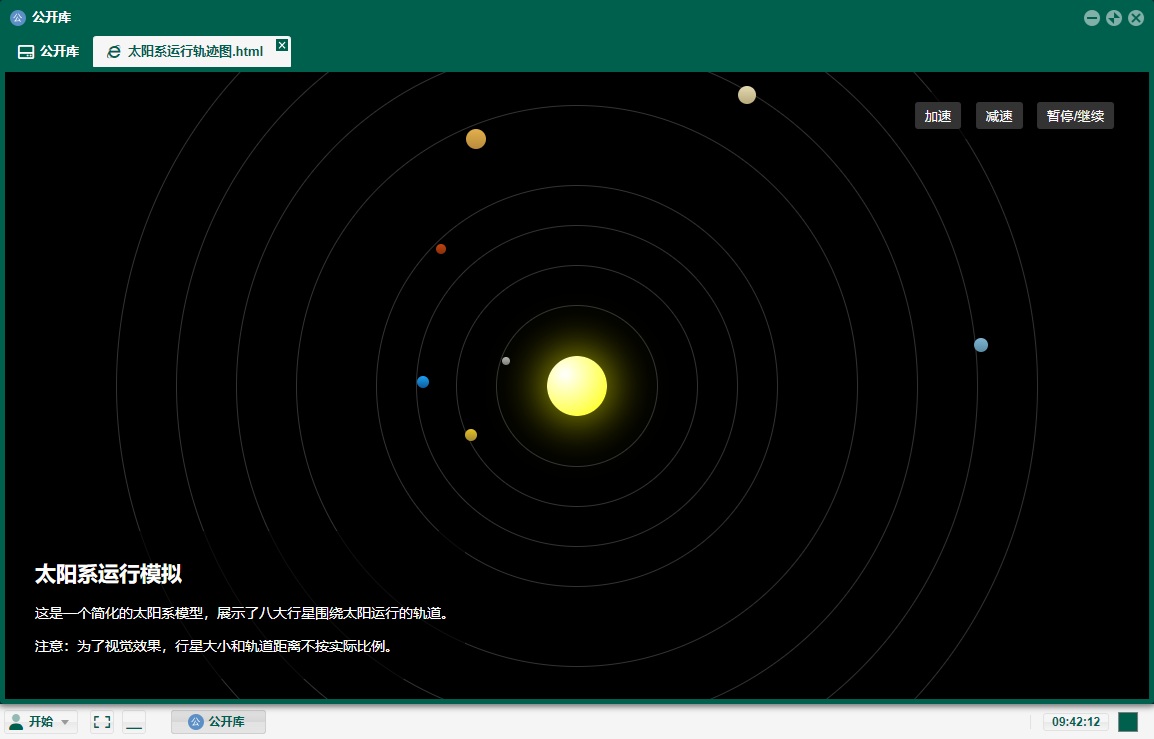Expand the 开始 start menu dropdown arrow
The height and width of the screenshot is (739, 1154).
(65, 722)
